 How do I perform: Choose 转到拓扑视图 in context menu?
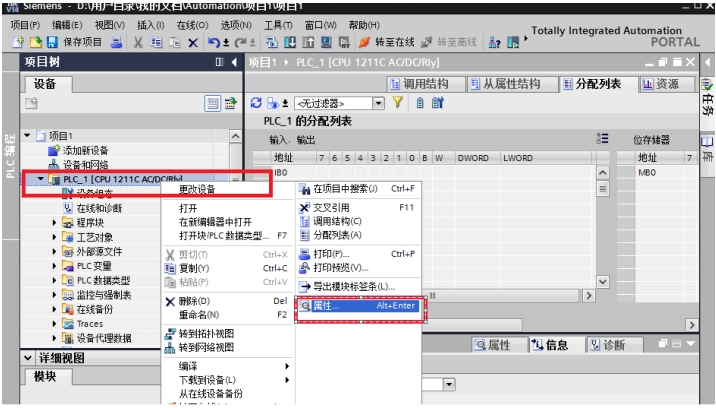coord(227,334)
